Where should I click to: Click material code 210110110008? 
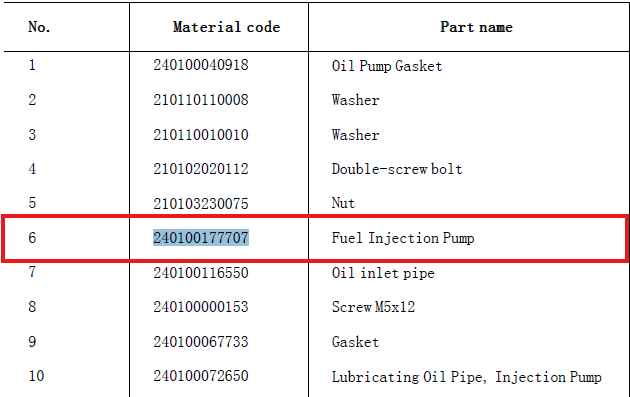(x=201, y=100)
